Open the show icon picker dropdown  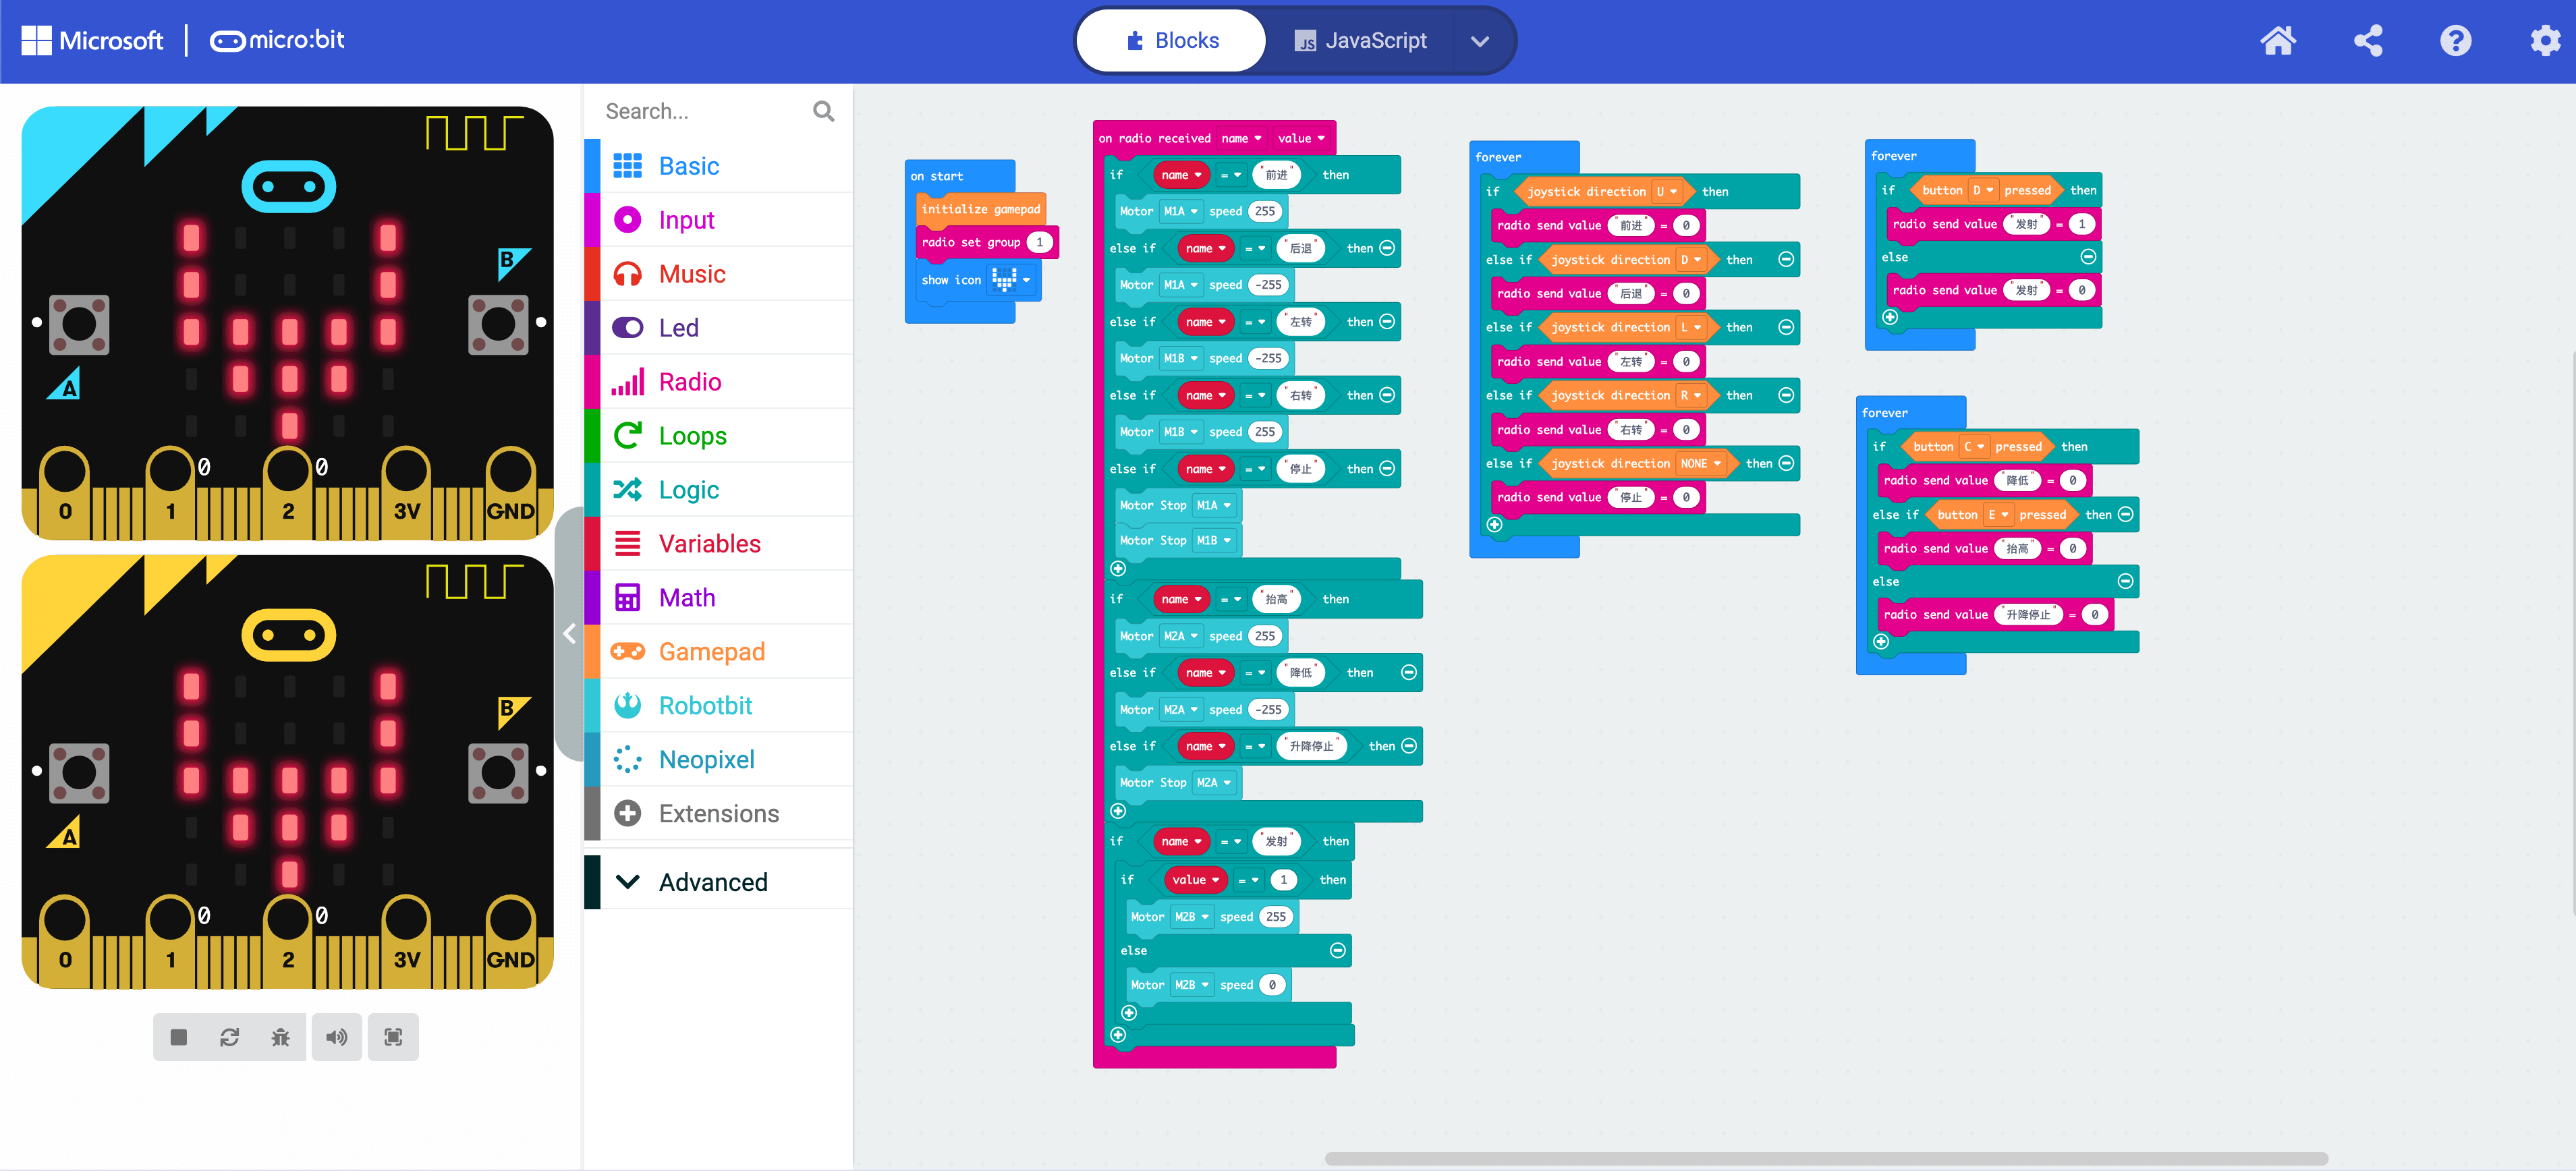tap(1011, 280)
